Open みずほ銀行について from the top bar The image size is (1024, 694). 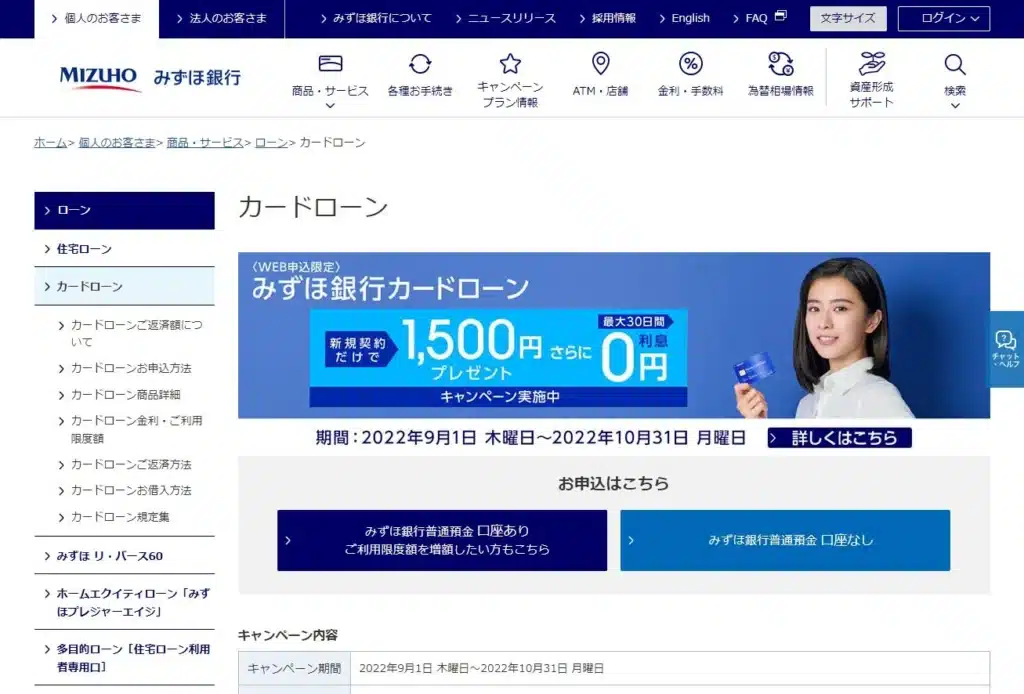(x=376, y=18)
